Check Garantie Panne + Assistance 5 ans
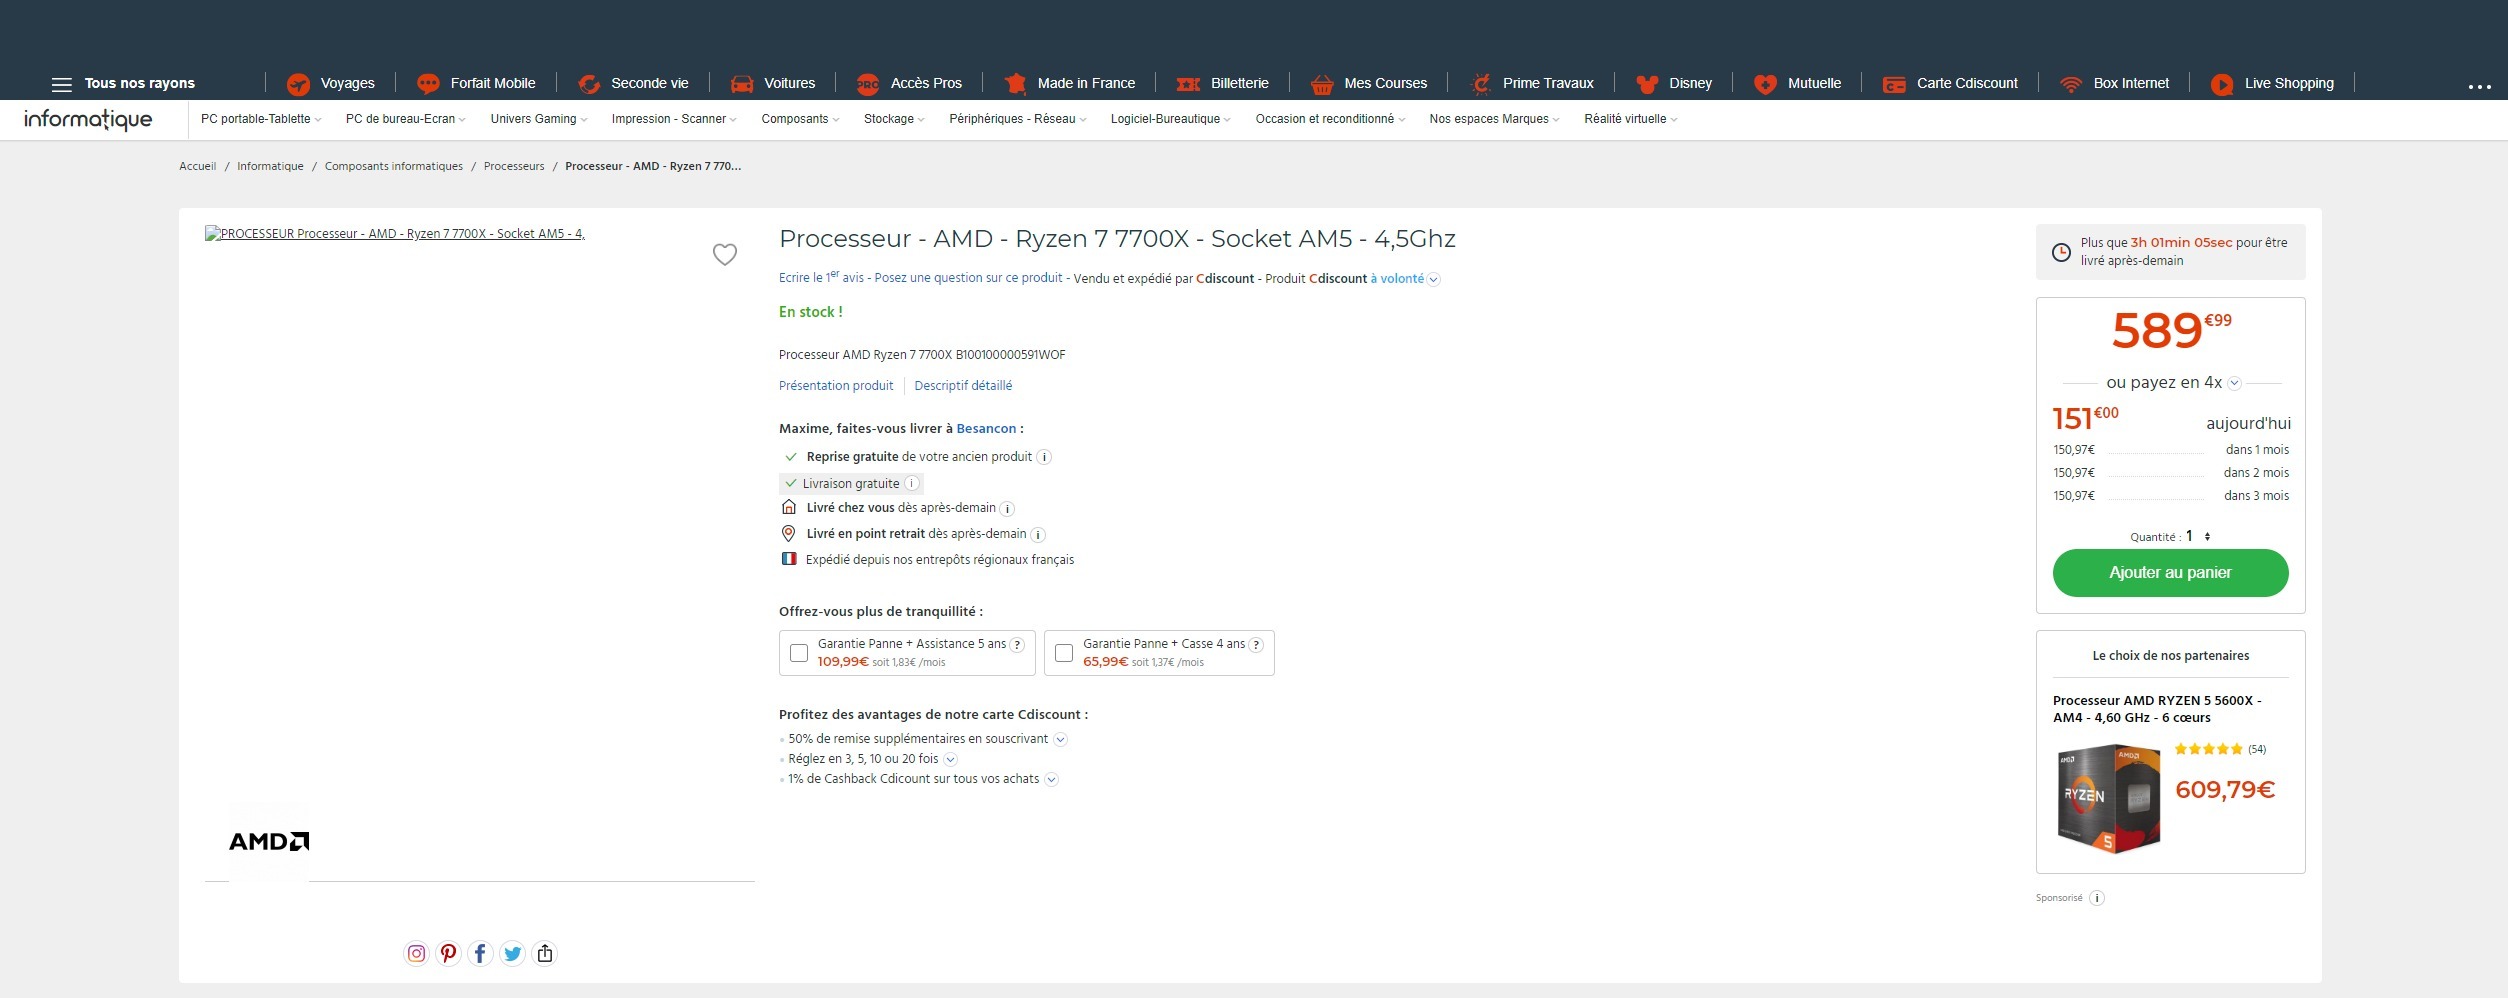The image size is (2508, 998). coord(799,653)
